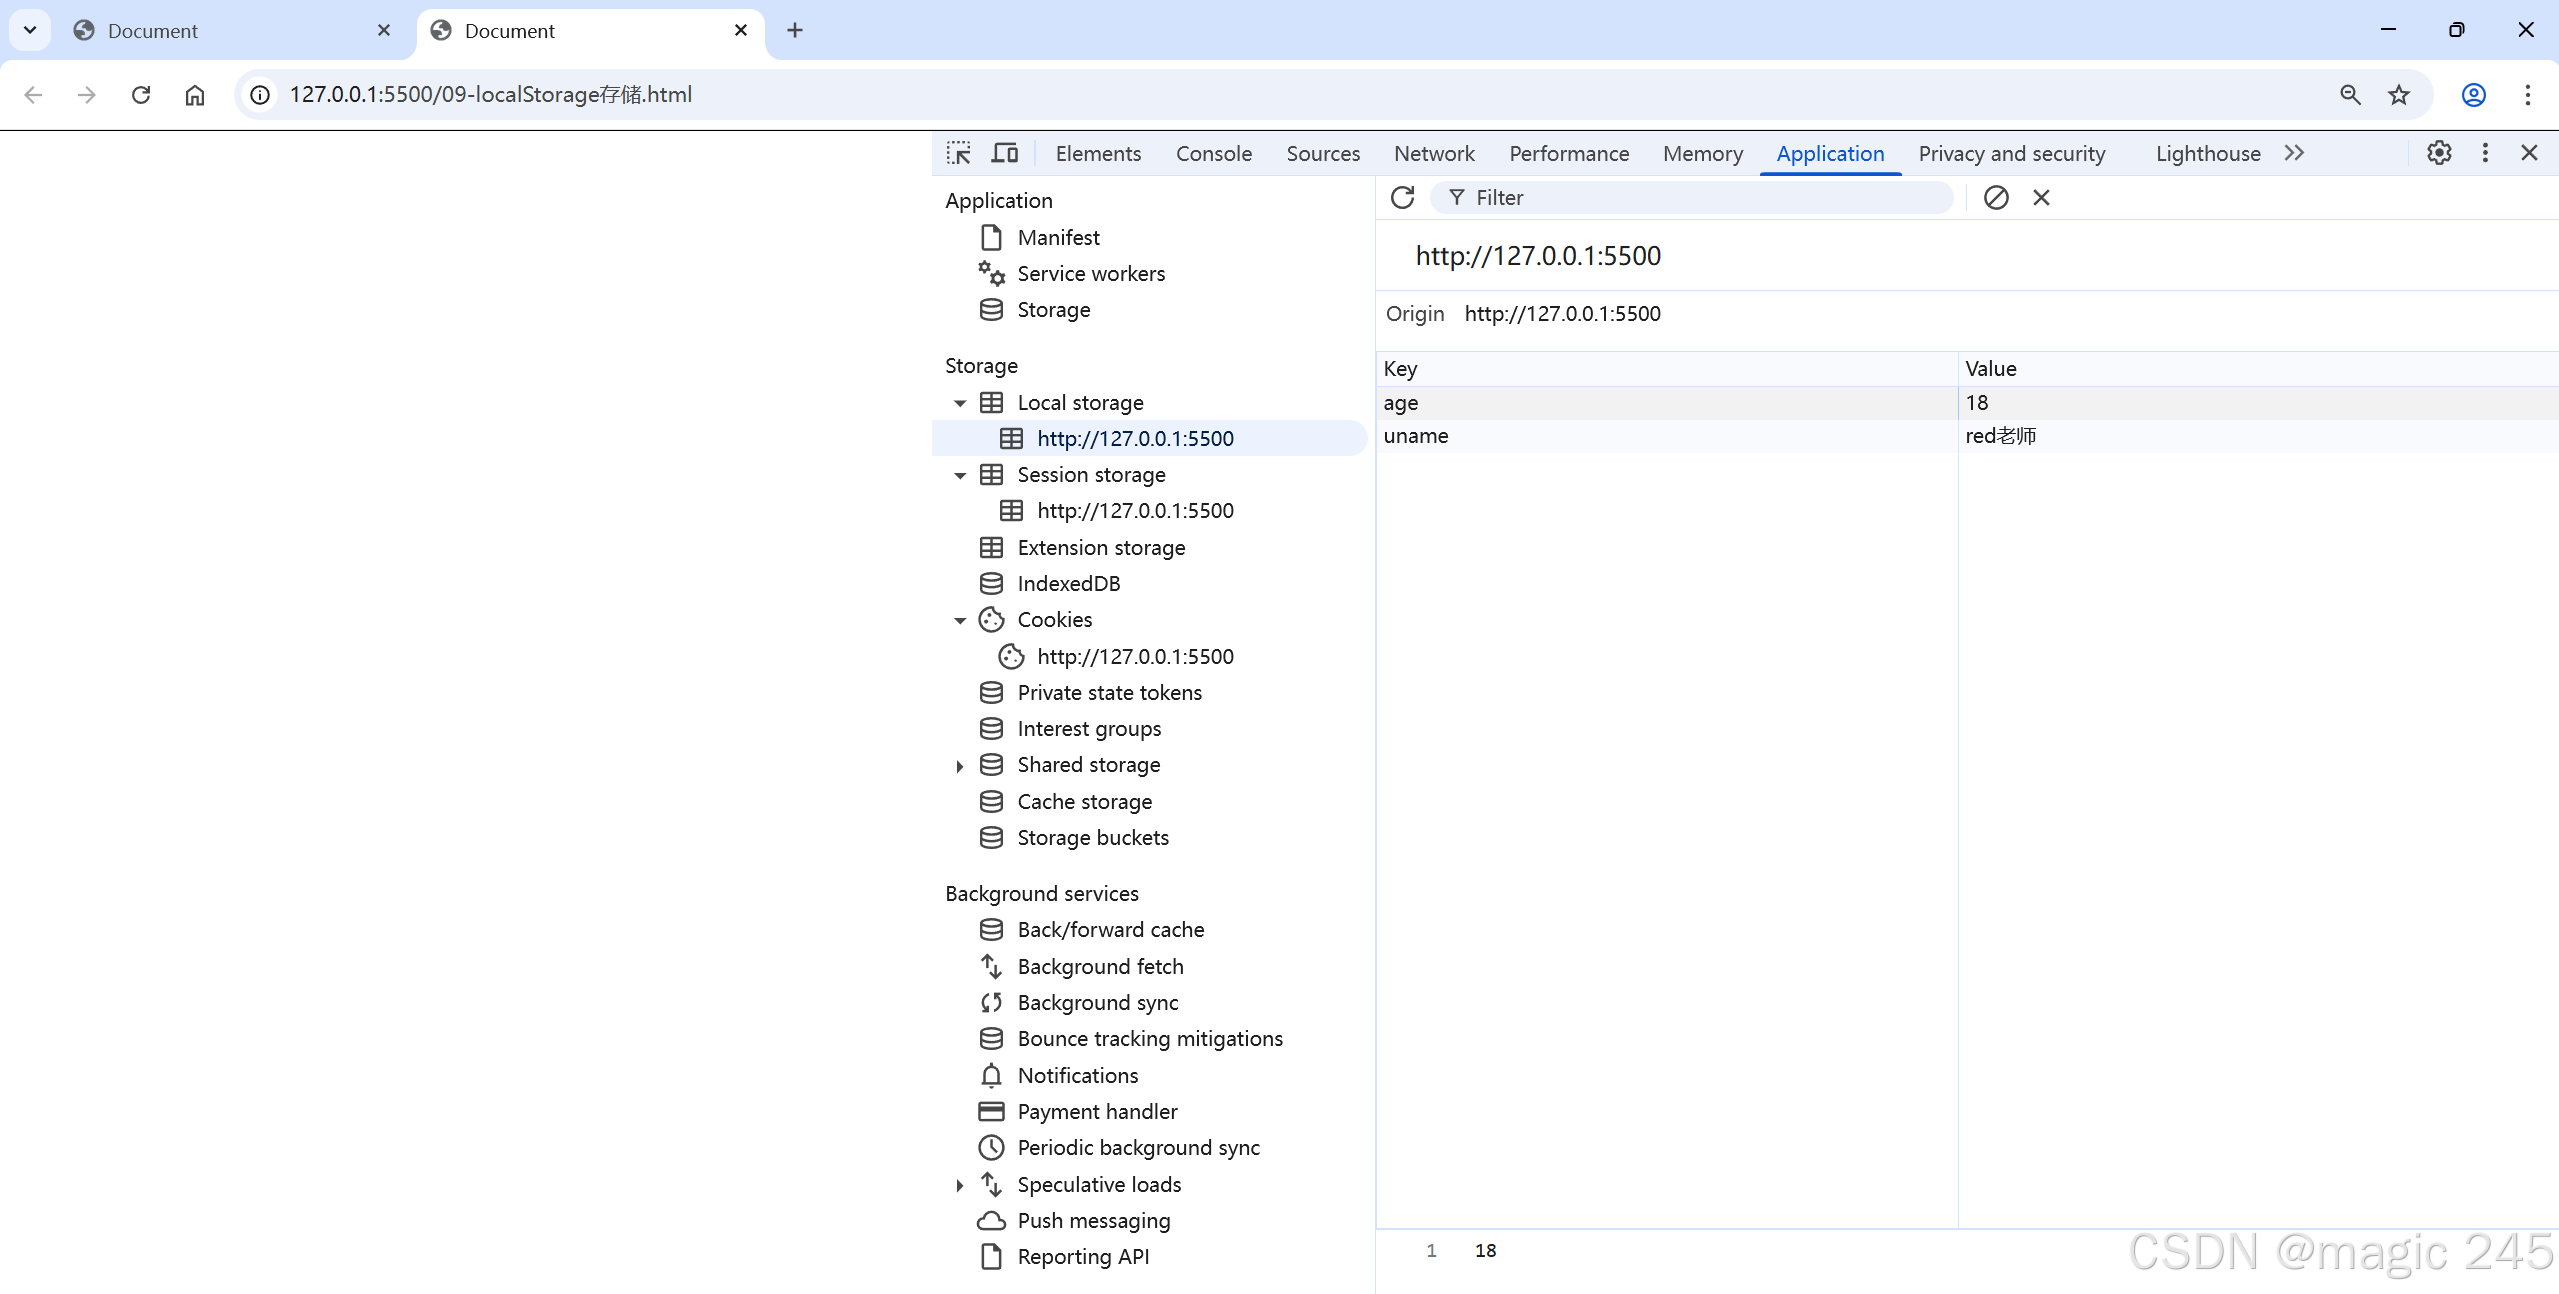2559x1294 pixels.
Task: Click the refresh storage icon
Action: (x=1402, y=198)
